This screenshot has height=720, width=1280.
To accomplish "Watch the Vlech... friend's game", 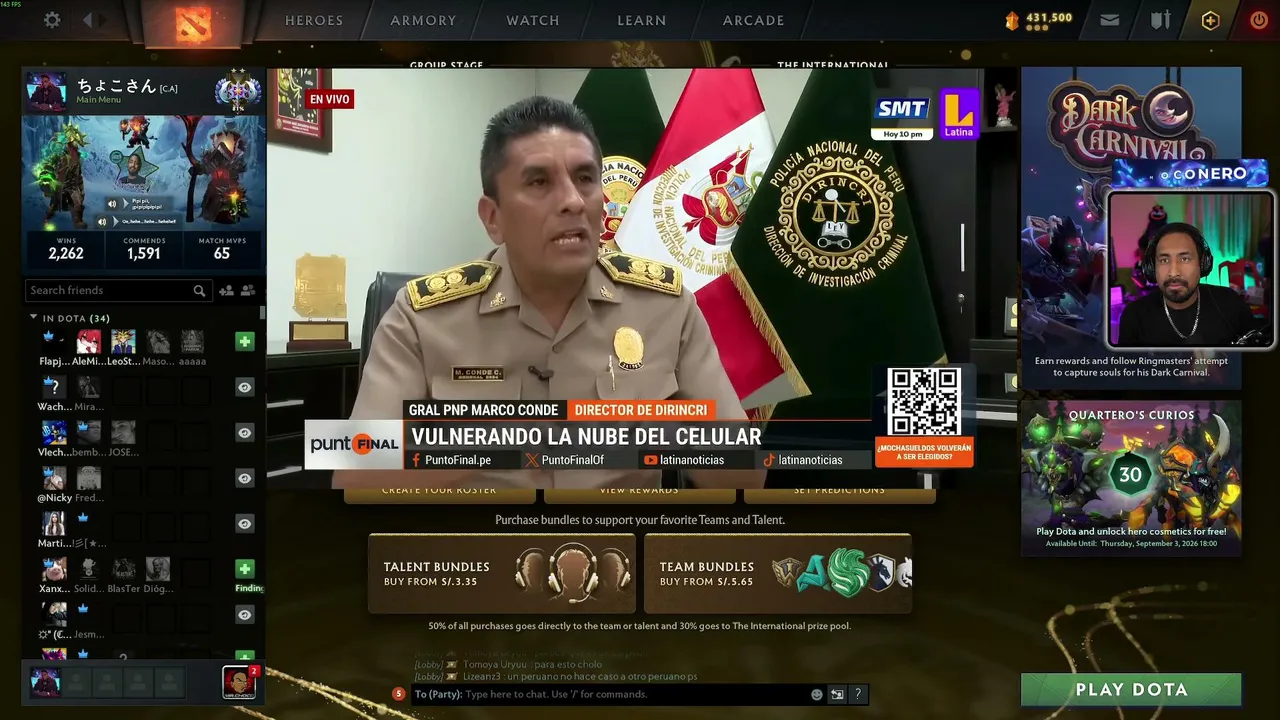I will coord(245,433).
